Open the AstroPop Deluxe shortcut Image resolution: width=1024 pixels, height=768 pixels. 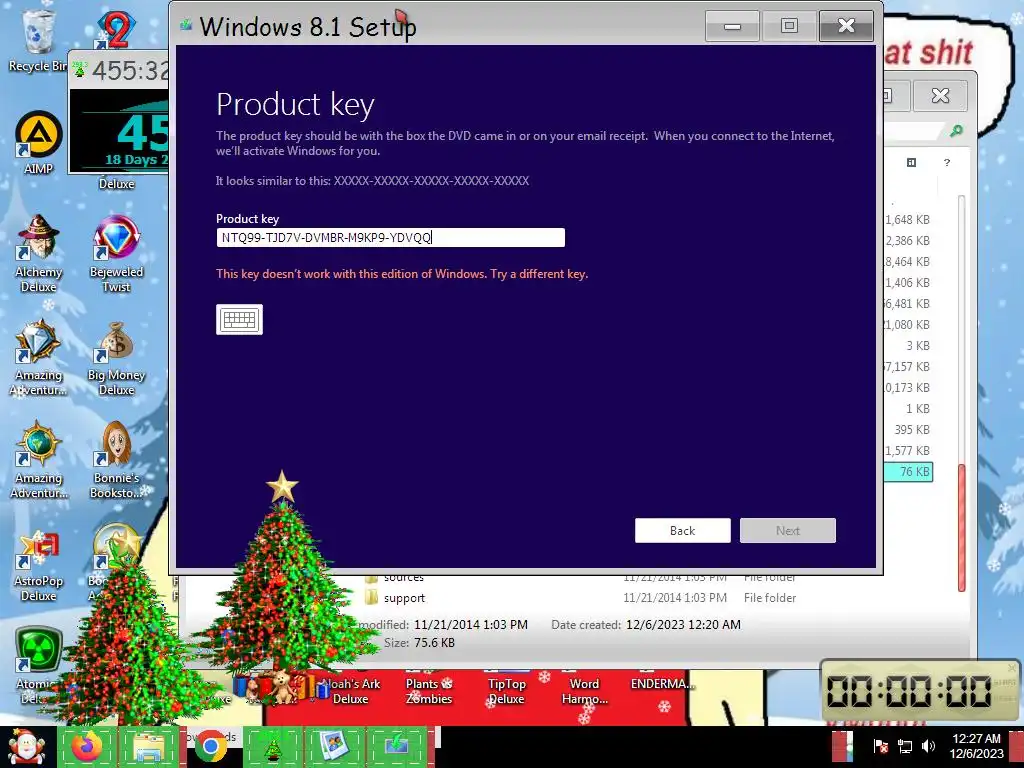click(39, 566)
